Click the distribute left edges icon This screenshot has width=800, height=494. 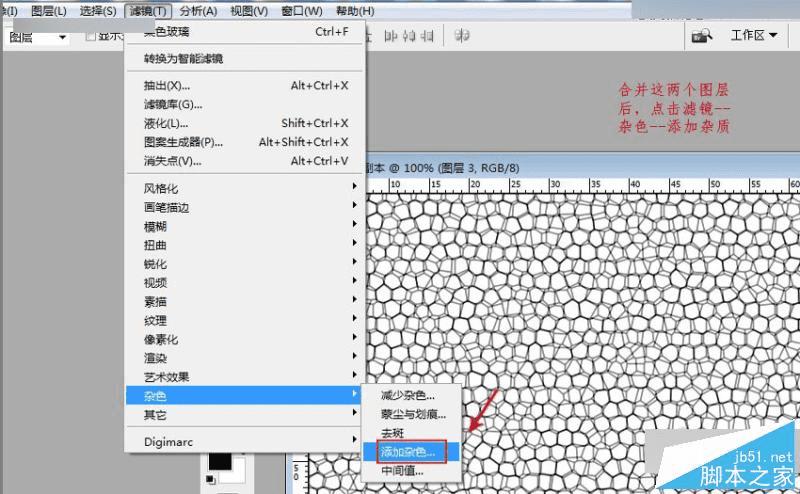click(390, 36)
